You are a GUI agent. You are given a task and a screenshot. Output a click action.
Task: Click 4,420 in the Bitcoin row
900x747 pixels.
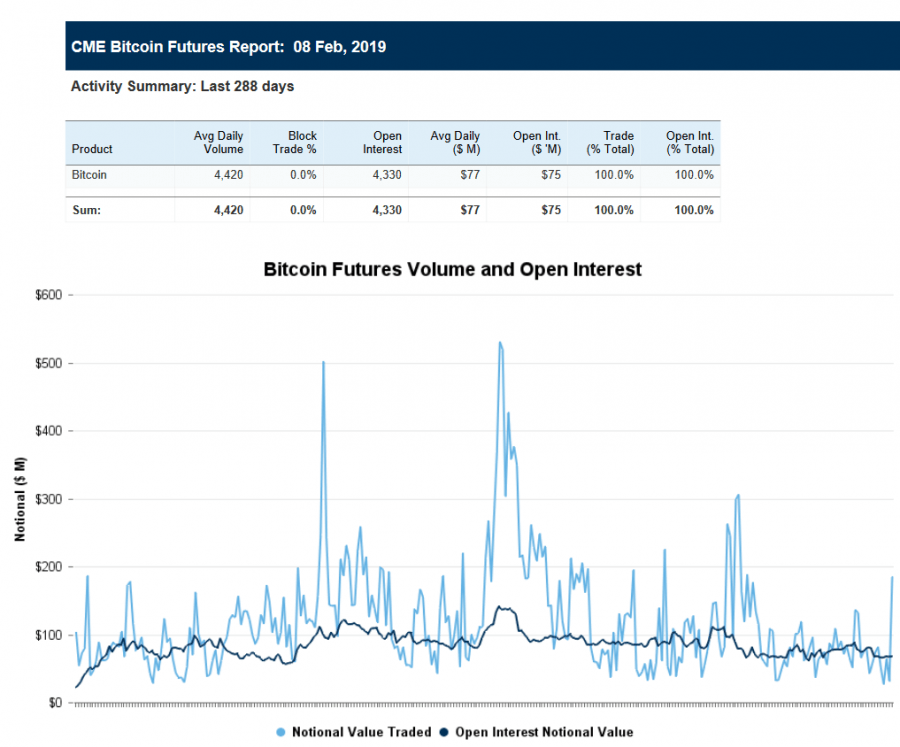pyautogui.click(x=228, y=175)
